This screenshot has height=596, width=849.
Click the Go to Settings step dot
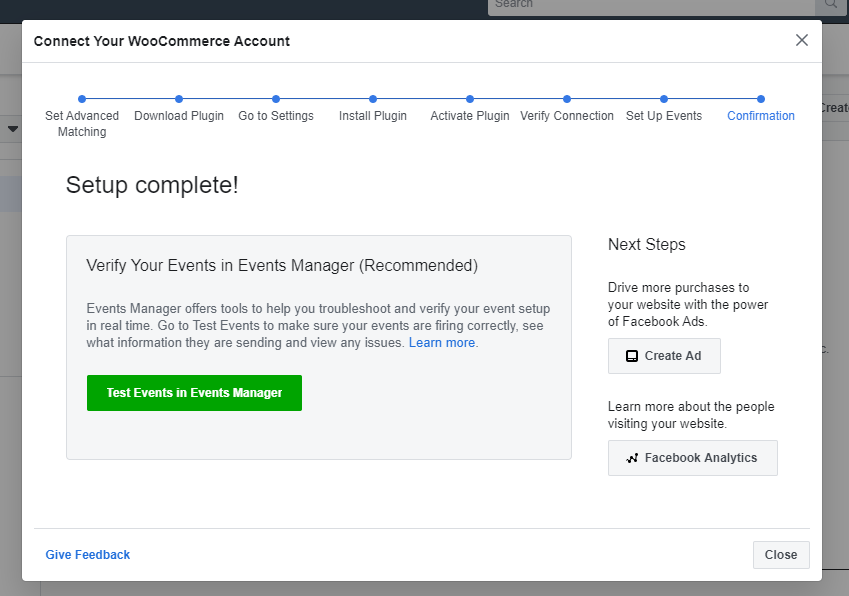tap(276, 99)
